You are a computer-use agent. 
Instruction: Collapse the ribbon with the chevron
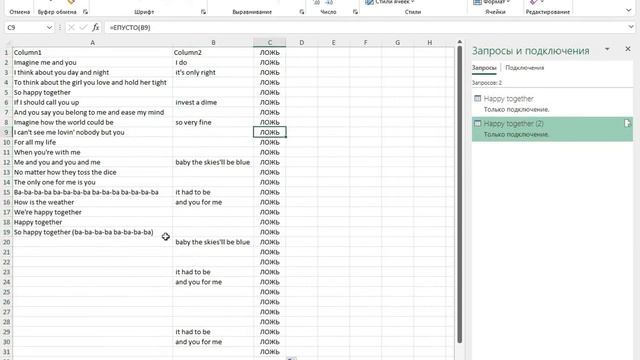click(x=629, y=10)
